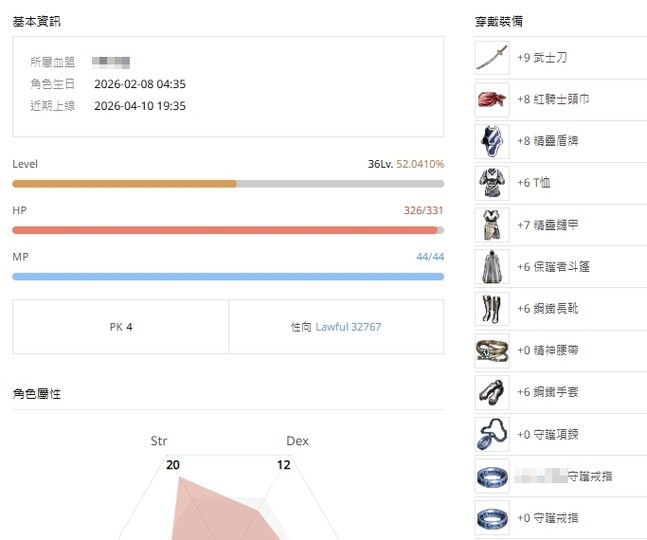
Task: Click the 保護者斗篷 cloak icon
Action: (x=492, y=267)
